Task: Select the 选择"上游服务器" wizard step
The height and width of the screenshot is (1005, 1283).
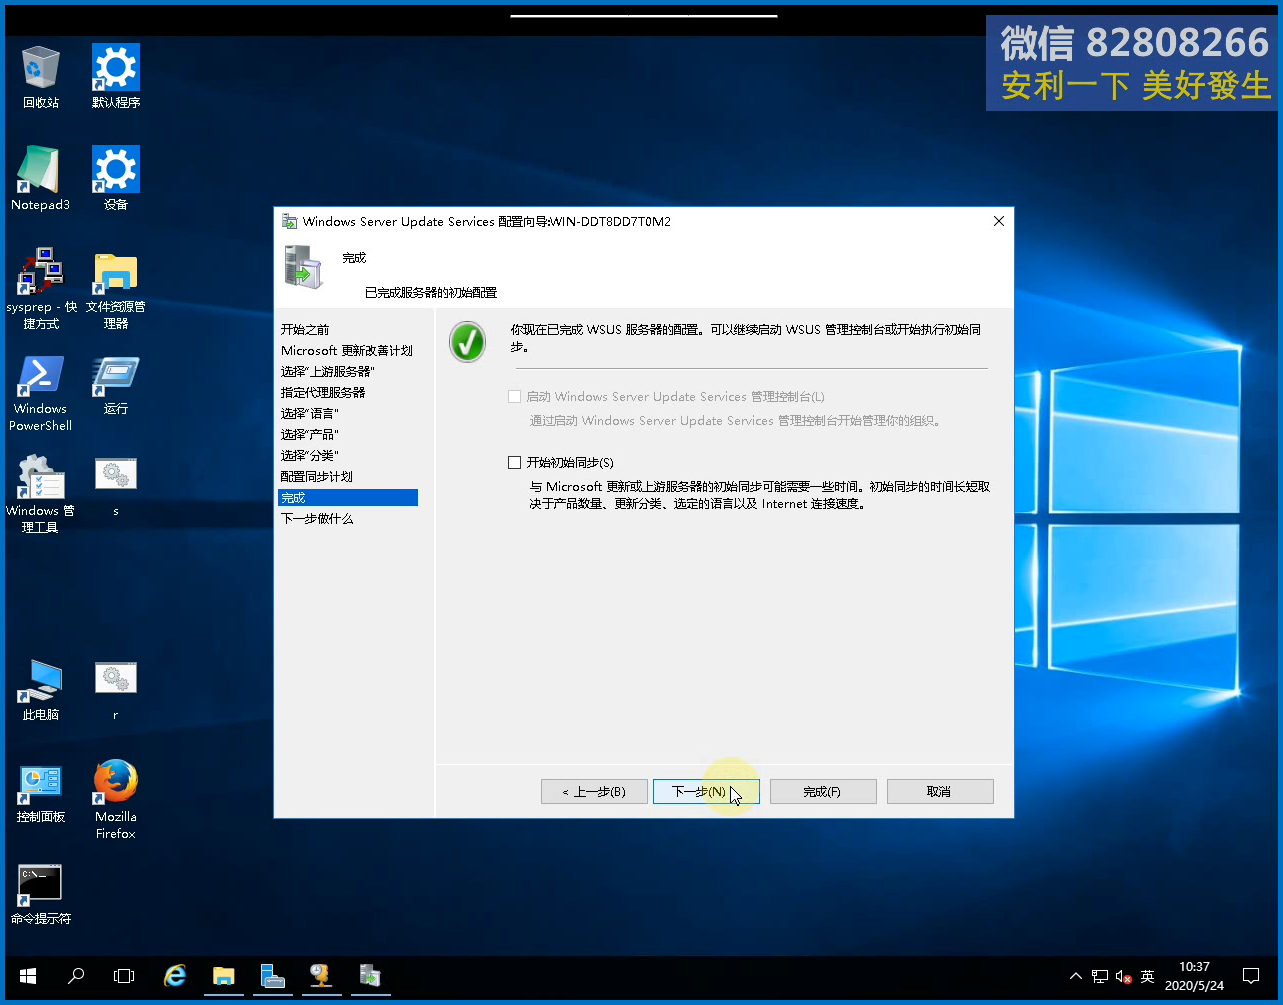Action: [328, 371]
